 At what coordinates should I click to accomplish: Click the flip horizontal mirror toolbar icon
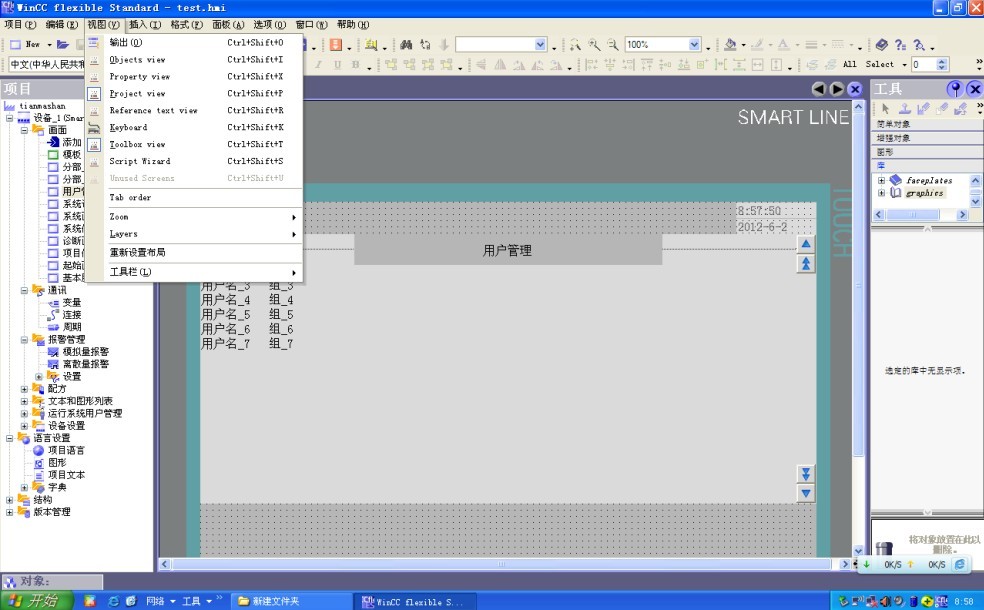500,65
